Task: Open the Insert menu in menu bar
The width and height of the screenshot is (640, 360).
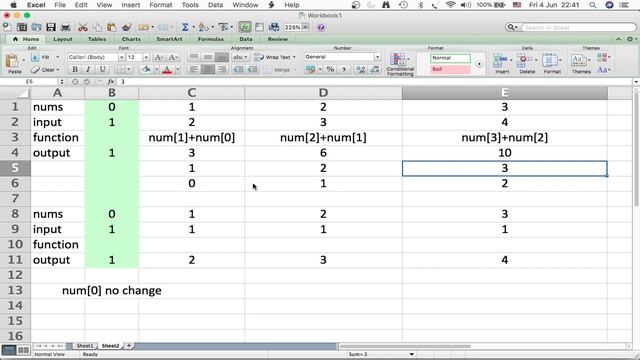Action: coord(131,5)
